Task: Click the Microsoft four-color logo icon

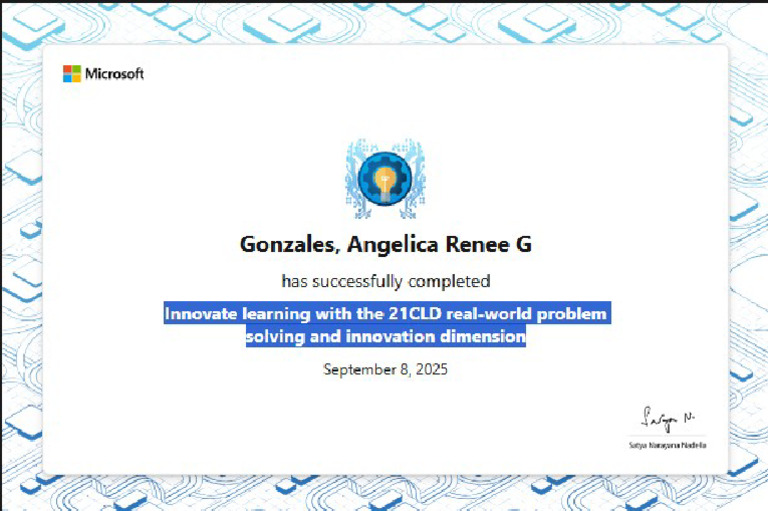Action: (72, 73)
